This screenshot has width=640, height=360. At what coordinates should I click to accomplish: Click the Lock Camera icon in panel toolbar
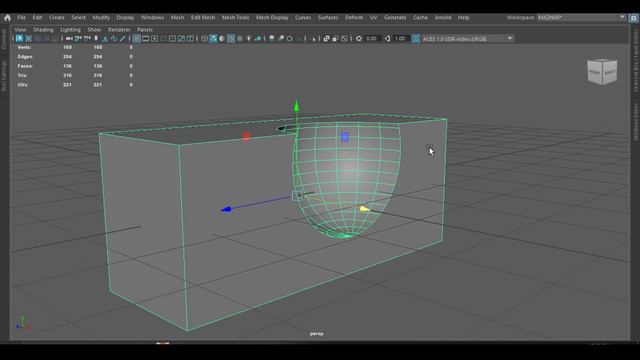pos(78,38)
